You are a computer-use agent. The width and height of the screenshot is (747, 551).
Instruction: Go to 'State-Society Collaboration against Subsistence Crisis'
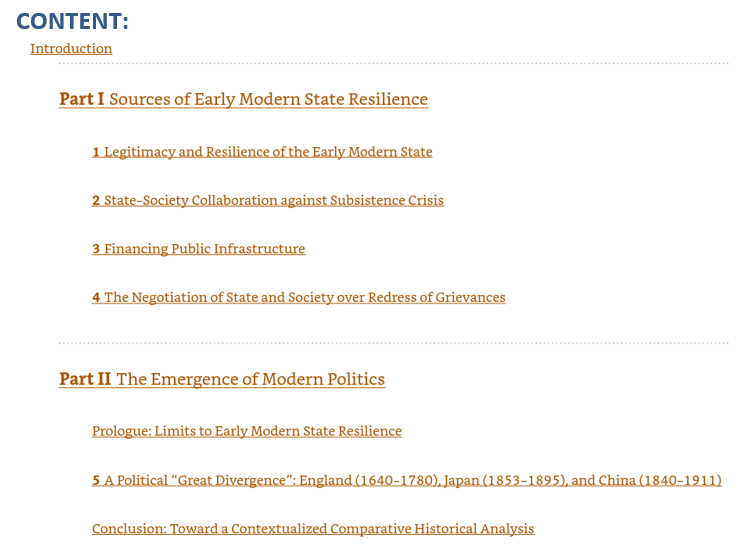(273, 200)
